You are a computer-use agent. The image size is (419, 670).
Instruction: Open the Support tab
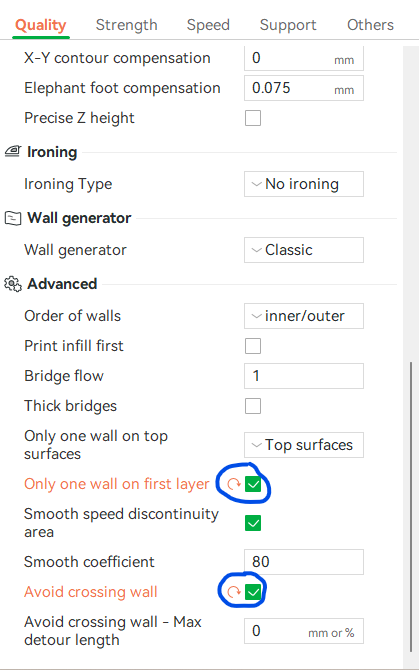288,25
